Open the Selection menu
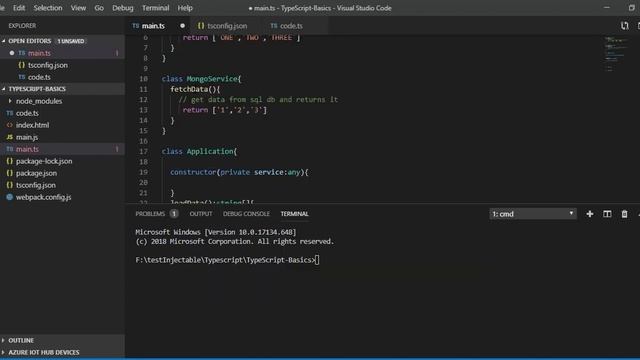Image resolution: width=640 pixels, height=360 pixels. pyautogui.click(x=48, y=8)
